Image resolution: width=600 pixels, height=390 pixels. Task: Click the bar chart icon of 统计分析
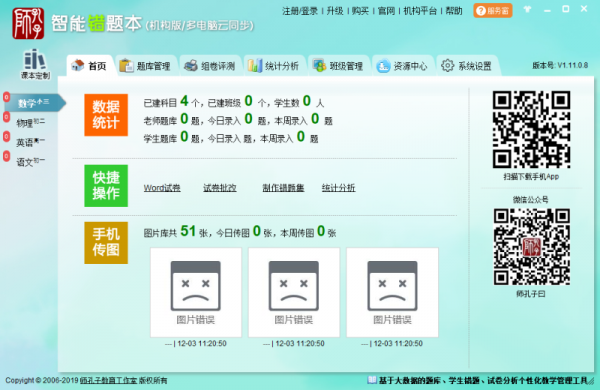point(255,66)
